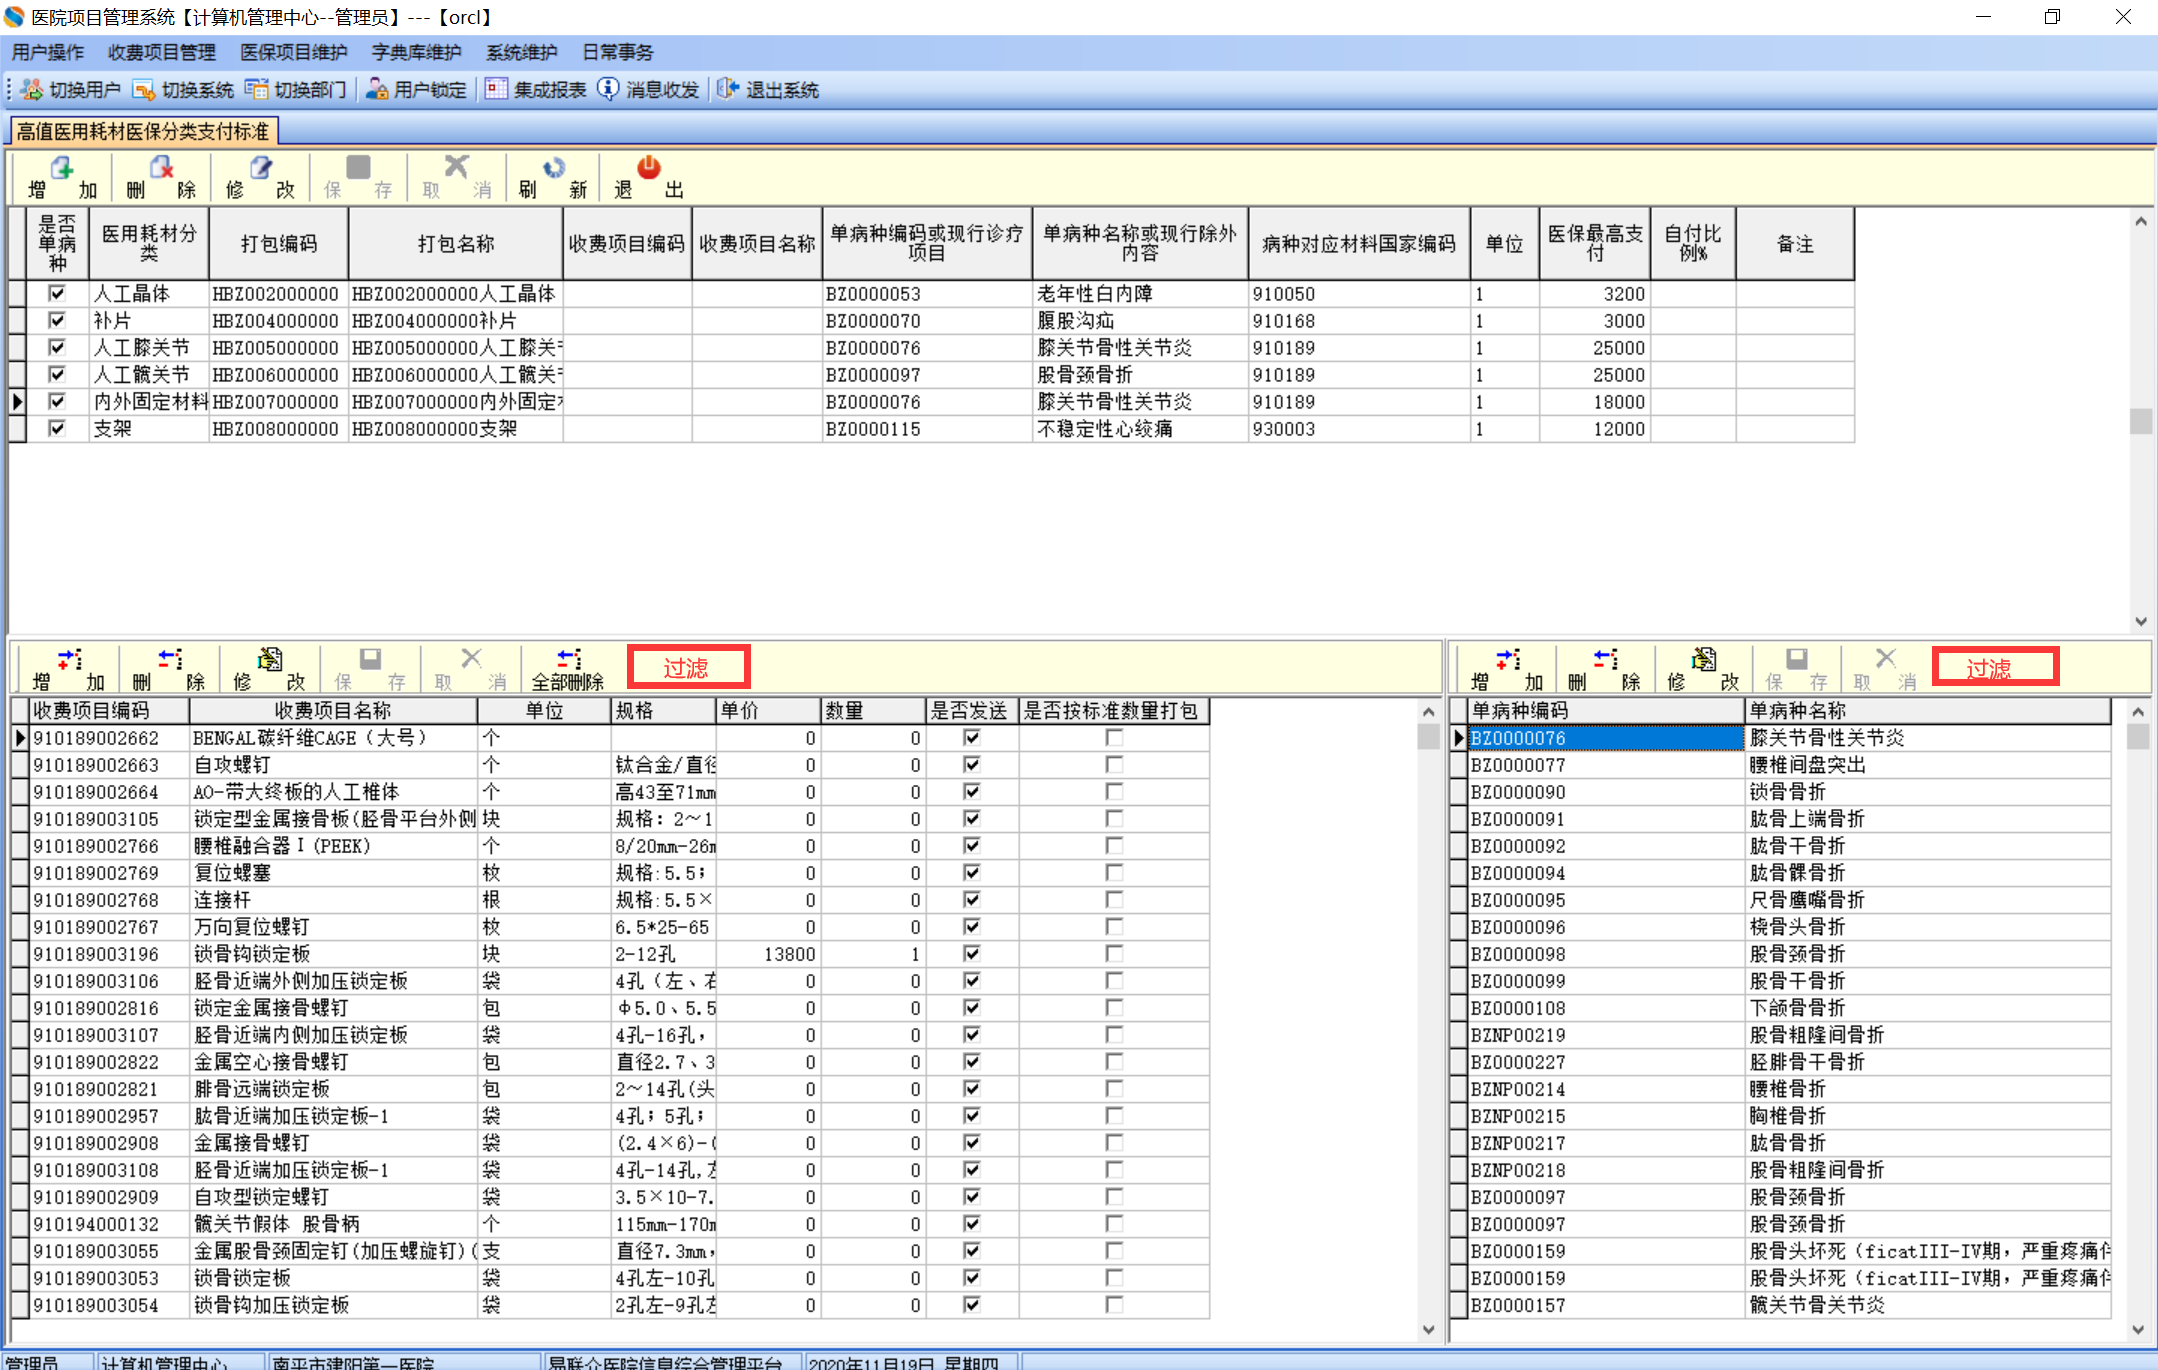Check 是否按标准数量打包 for 自攻螺钉 row

[1114, 765]
